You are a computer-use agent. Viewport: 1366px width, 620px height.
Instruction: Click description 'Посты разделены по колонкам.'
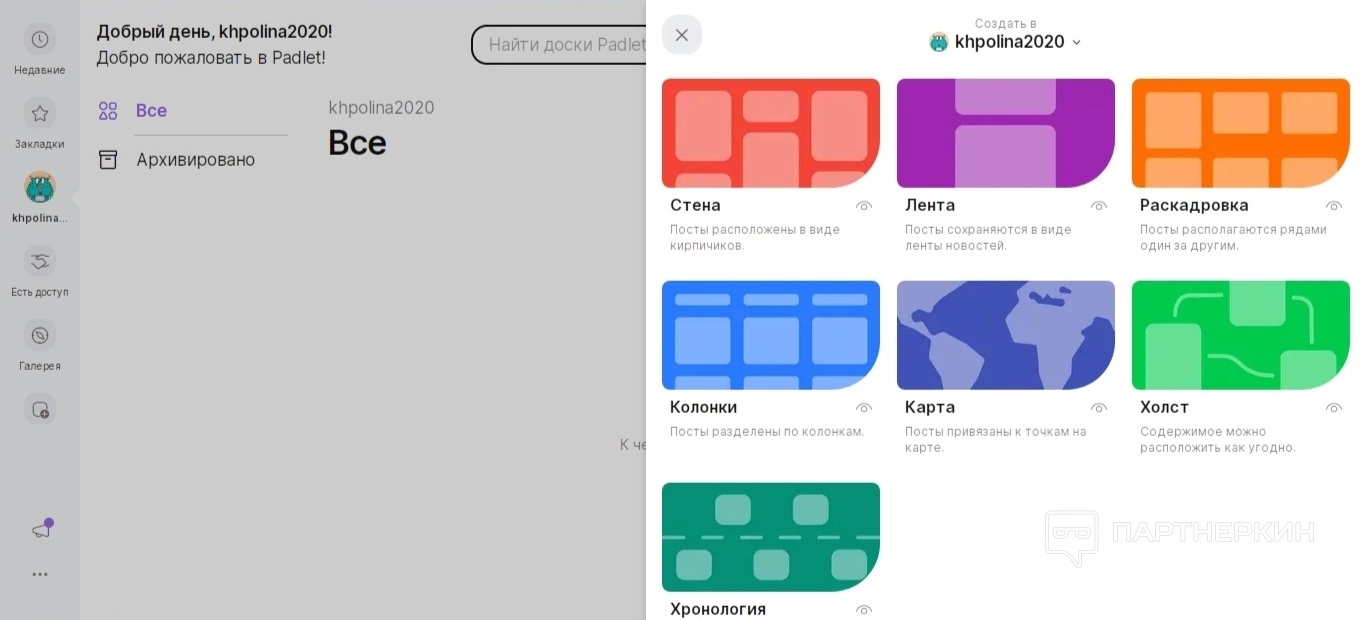coord(767,432)
